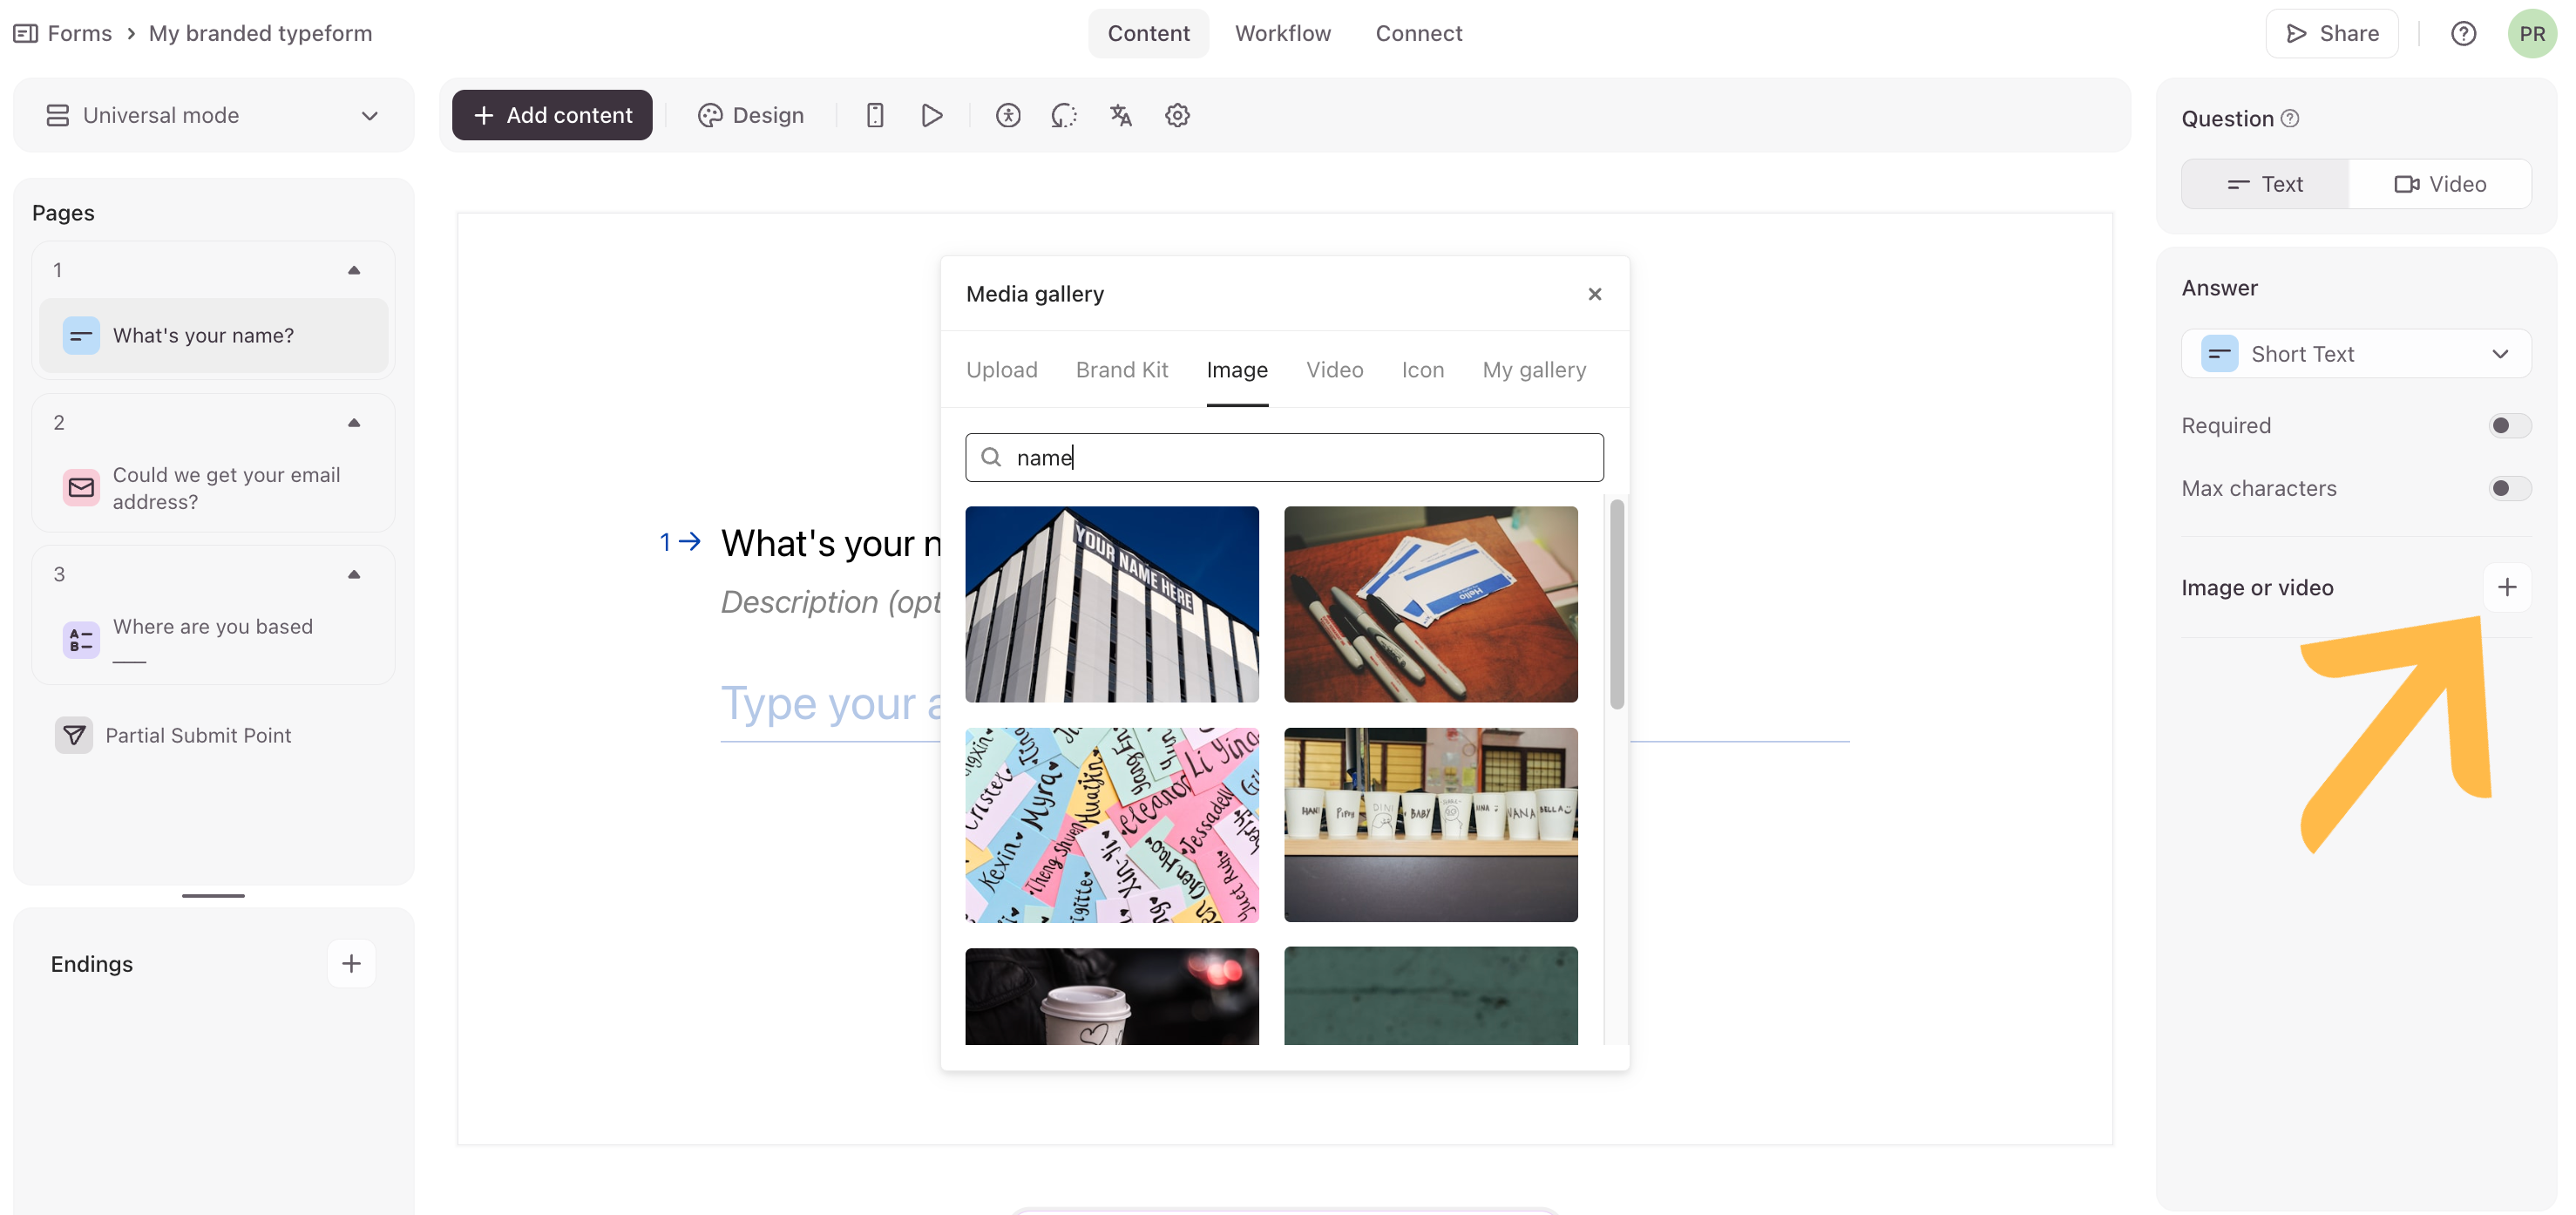Open the Universal mode dropdown
The image size is (2576, 1215).
point(213,115)
